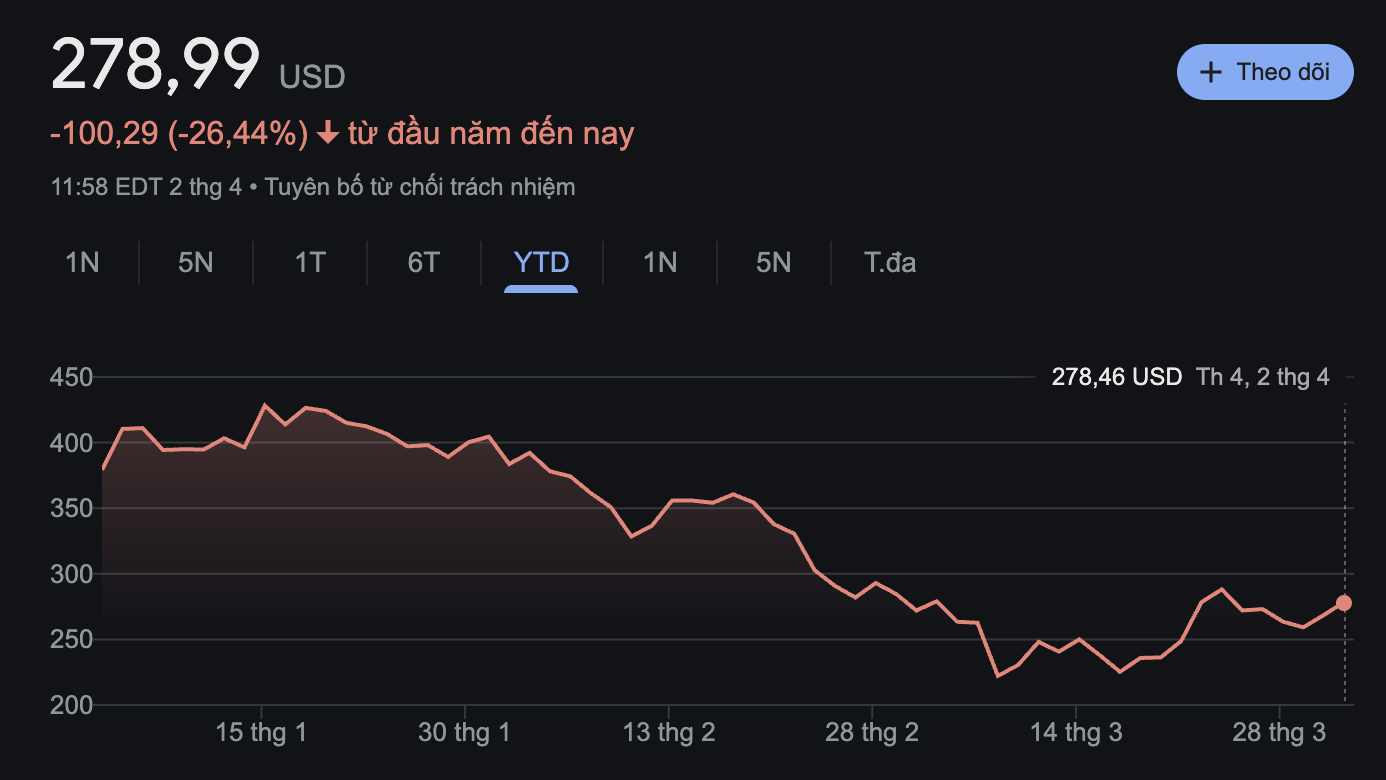Viewport: 1386px width, 780px height.
Task: Switch to the 5N five-year tab after YTD
Action: pos(774,263)
